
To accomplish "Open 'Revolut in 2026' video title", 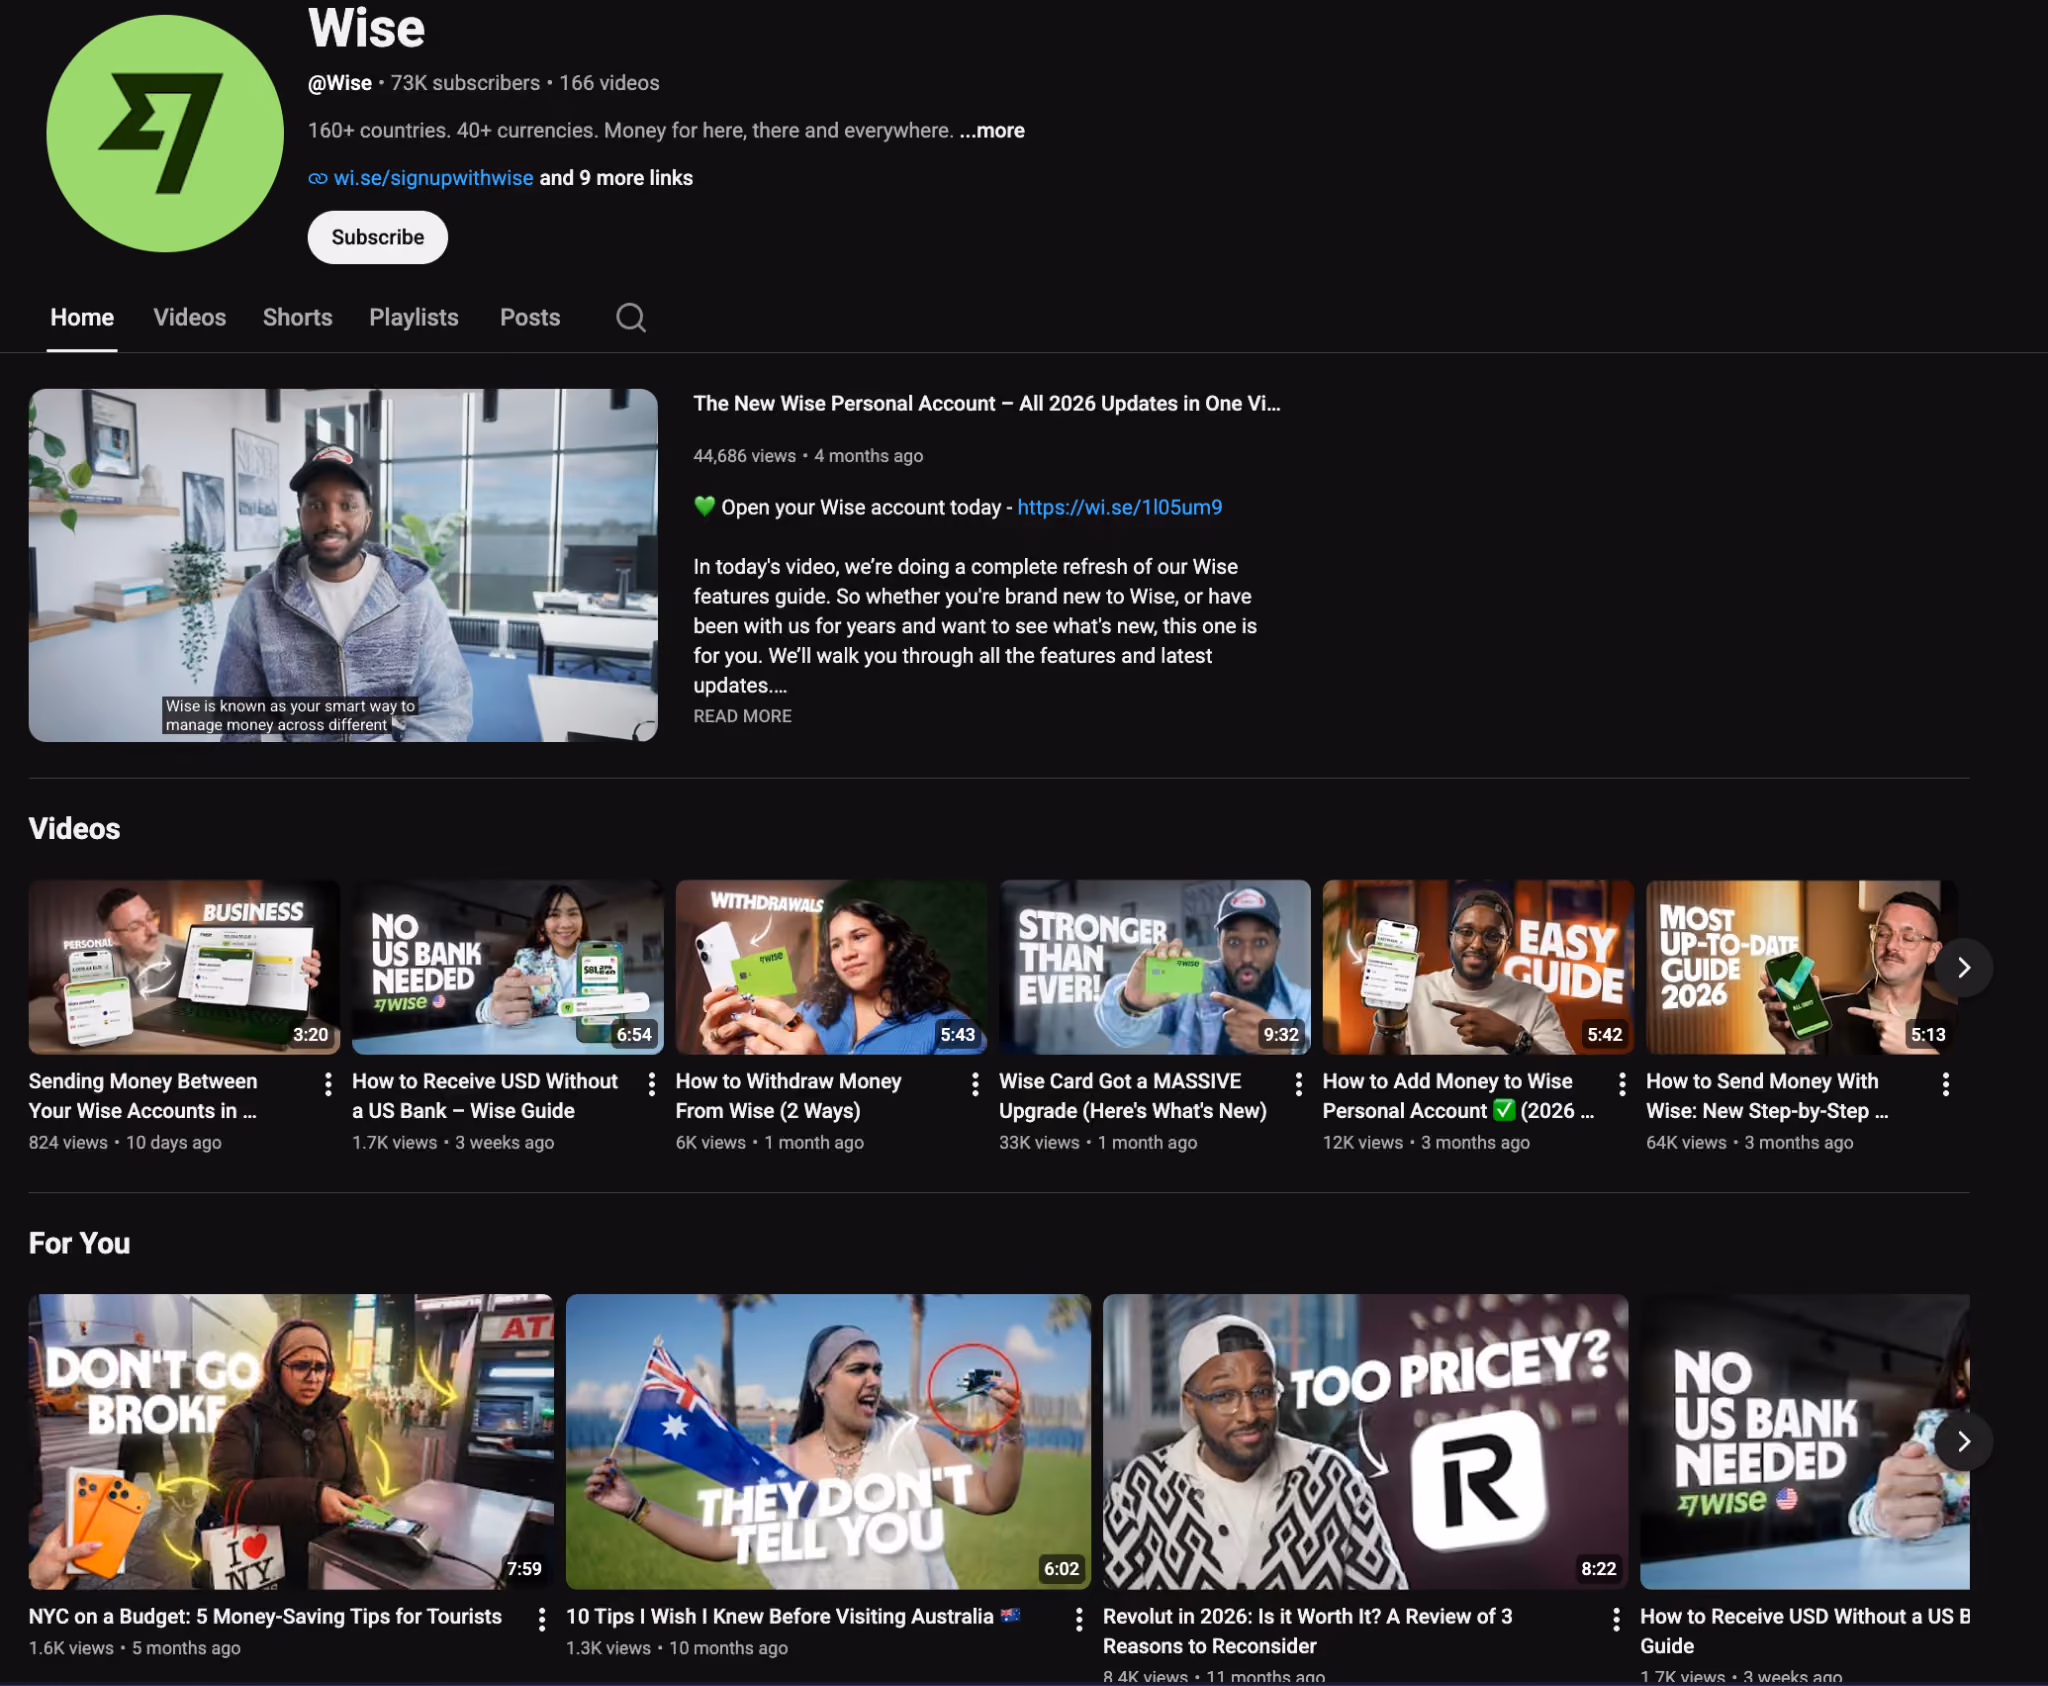I will (x=1308, y=1631).
